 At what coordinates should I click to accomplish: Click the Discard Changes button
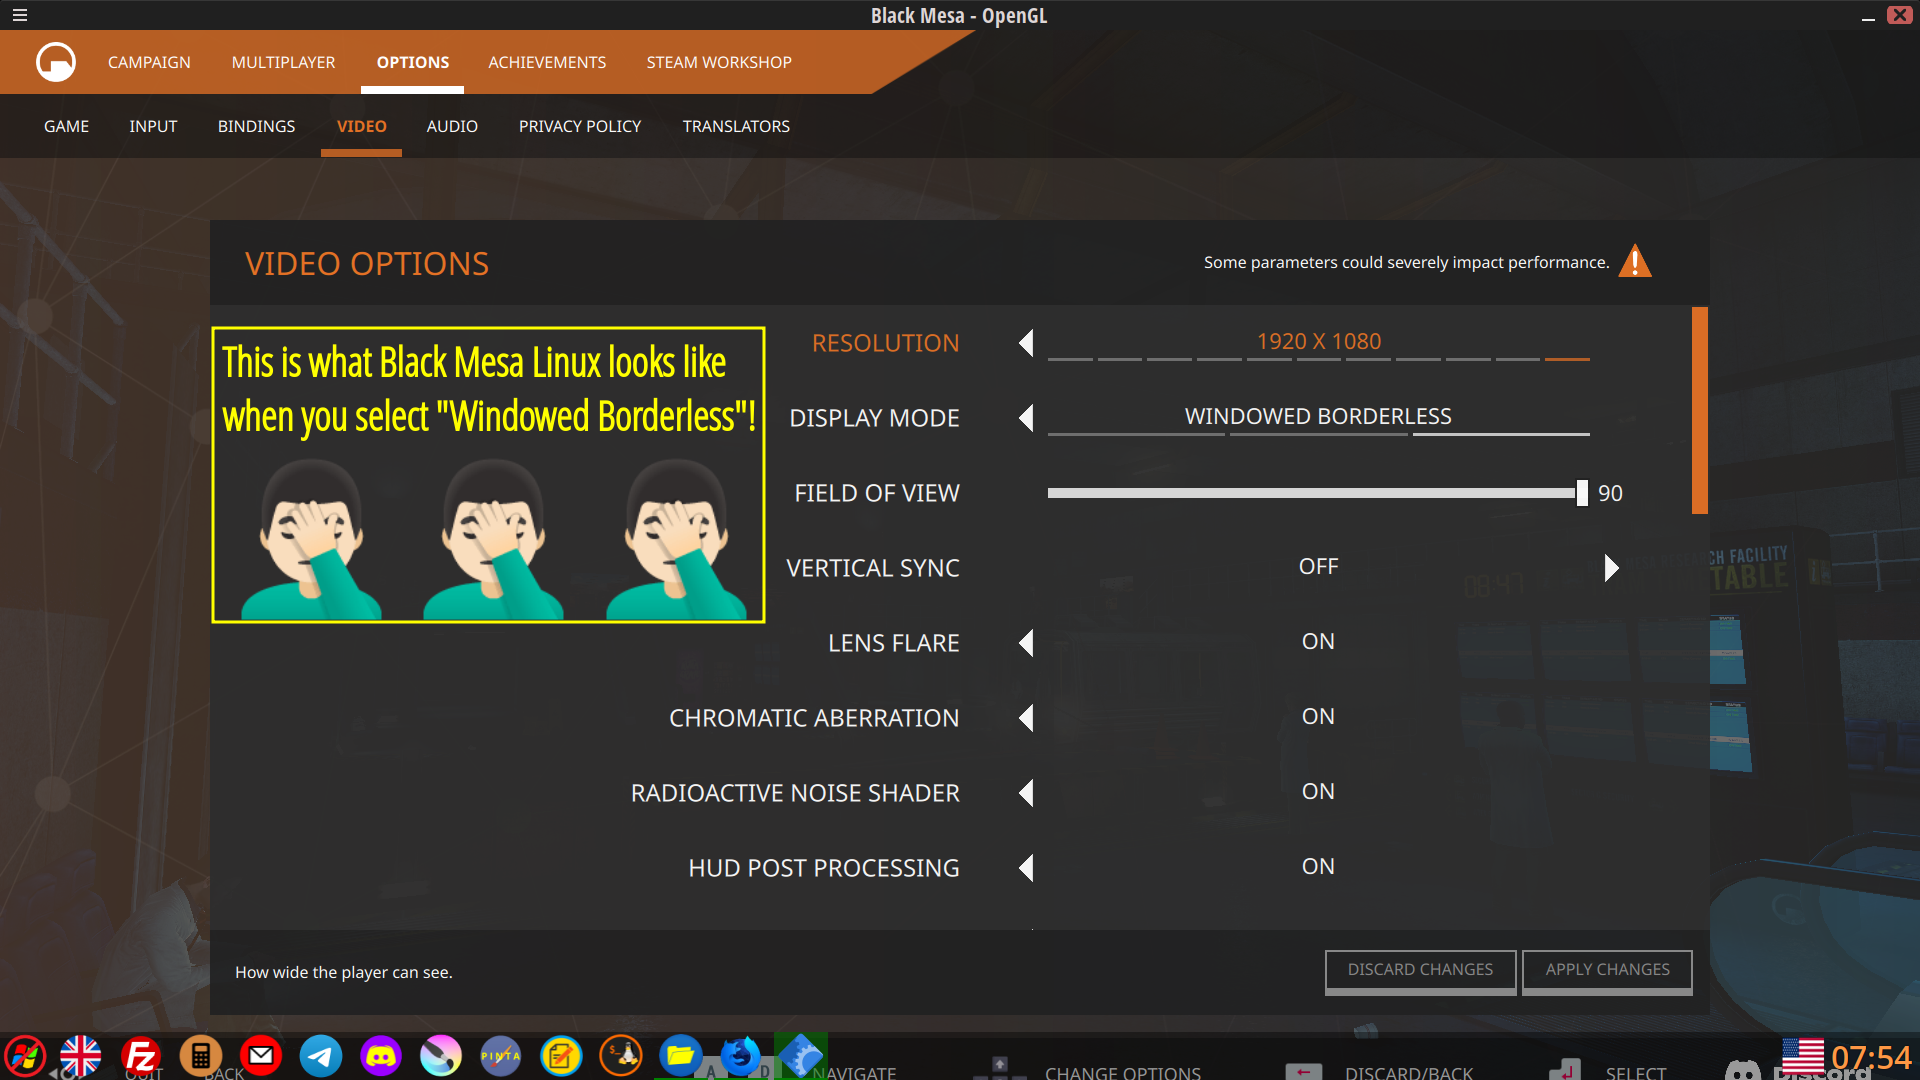[x=1420, y=970]
